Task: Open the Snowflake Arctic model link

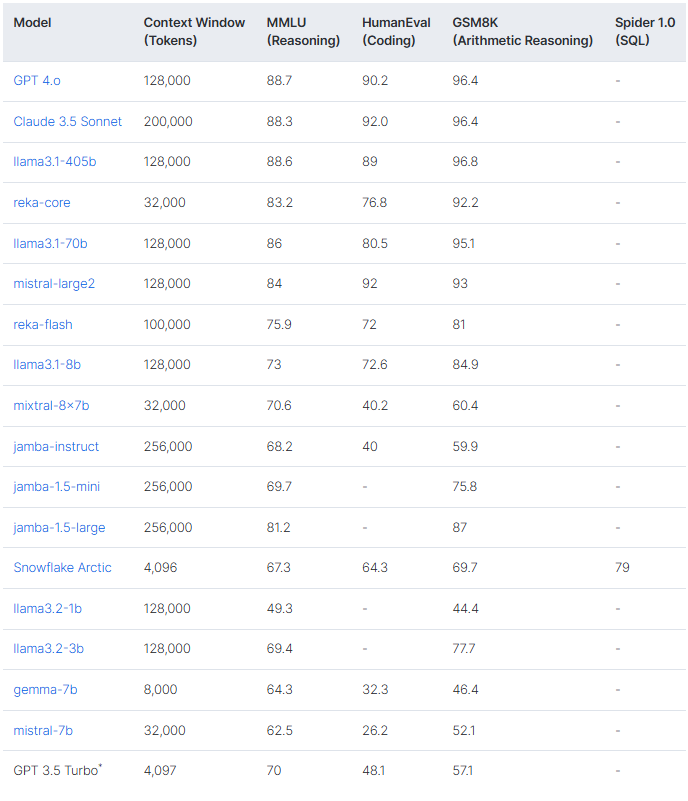Action: coord(62,567)
